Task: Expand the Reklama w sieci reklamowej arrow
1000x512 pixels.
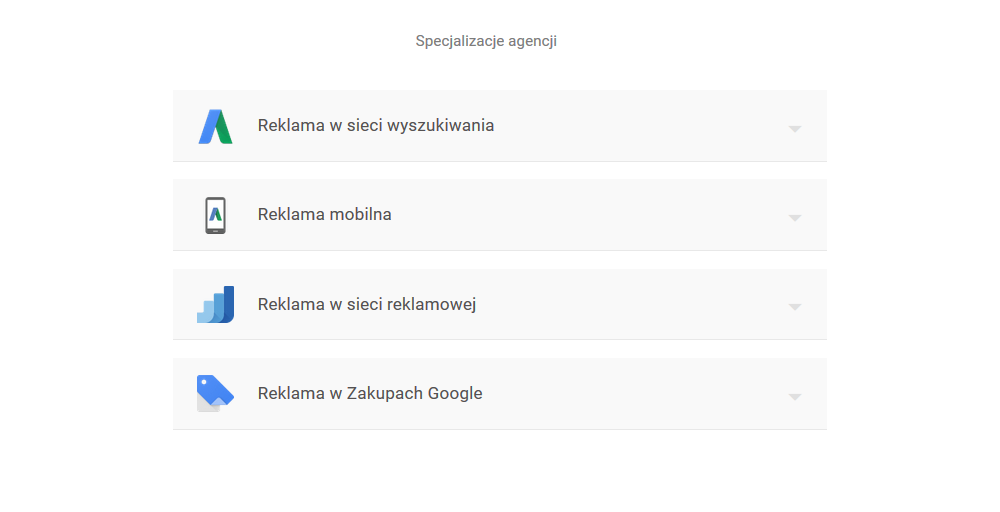Action: tap(795, 307)
